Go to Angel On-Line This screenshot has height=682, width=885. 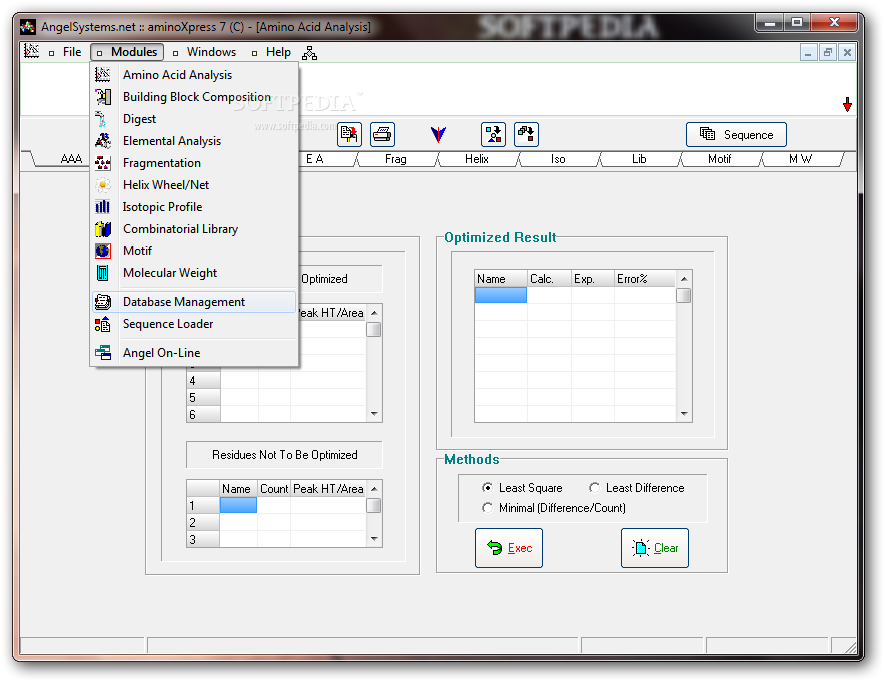194,353
